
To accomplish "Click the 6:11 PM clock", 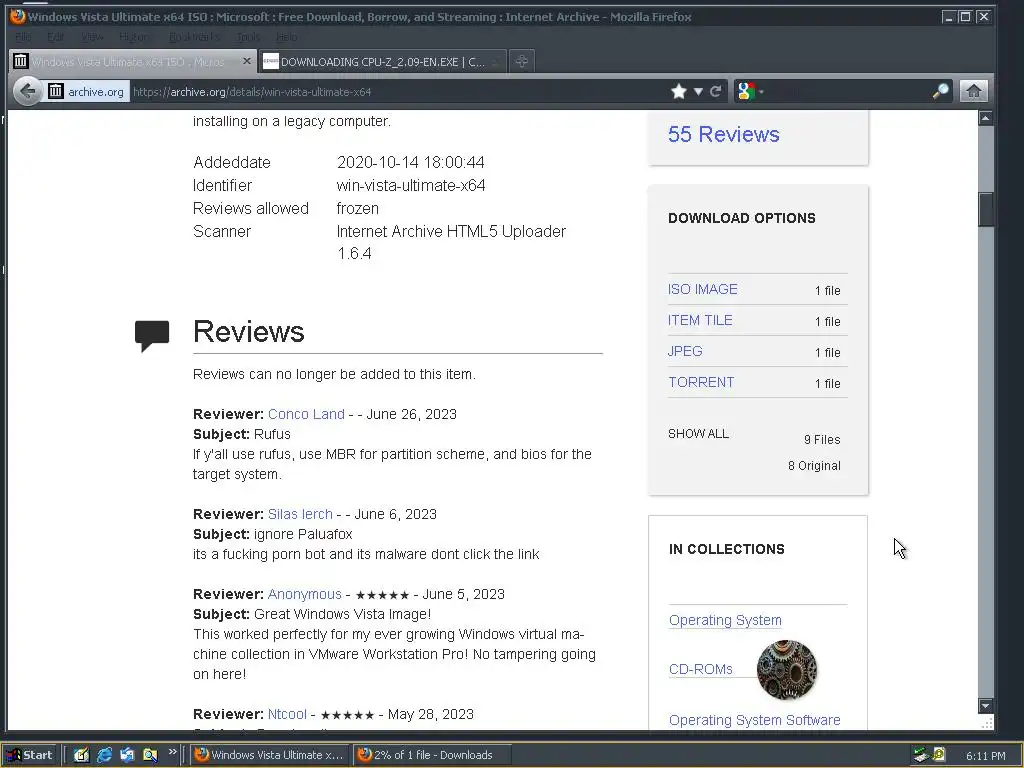I will 985,756.
